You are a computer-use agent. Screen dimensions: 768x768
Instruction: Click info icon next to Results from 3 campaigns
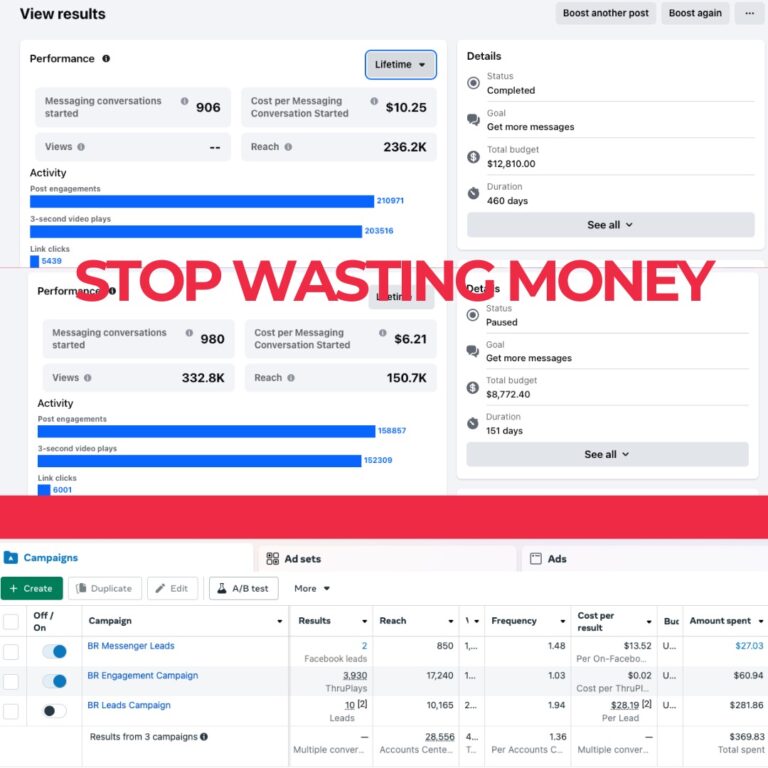(x=204, y=737)
